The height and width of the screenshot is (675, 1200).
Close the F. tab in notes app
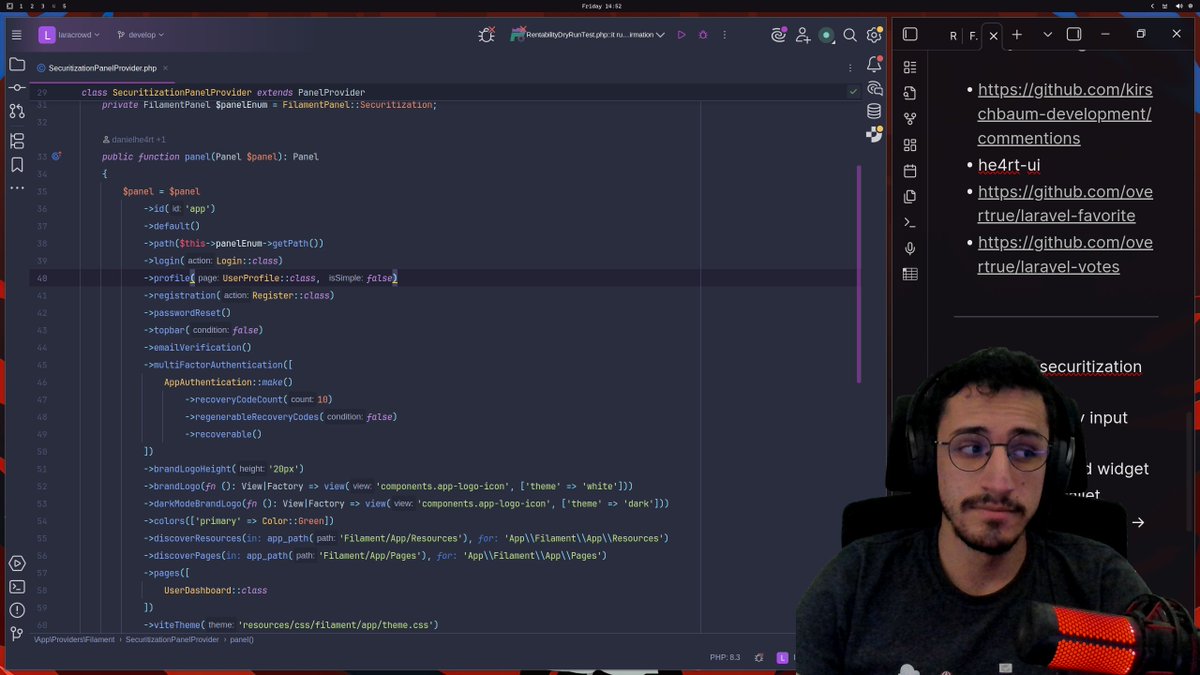click(x=993, y=35)
